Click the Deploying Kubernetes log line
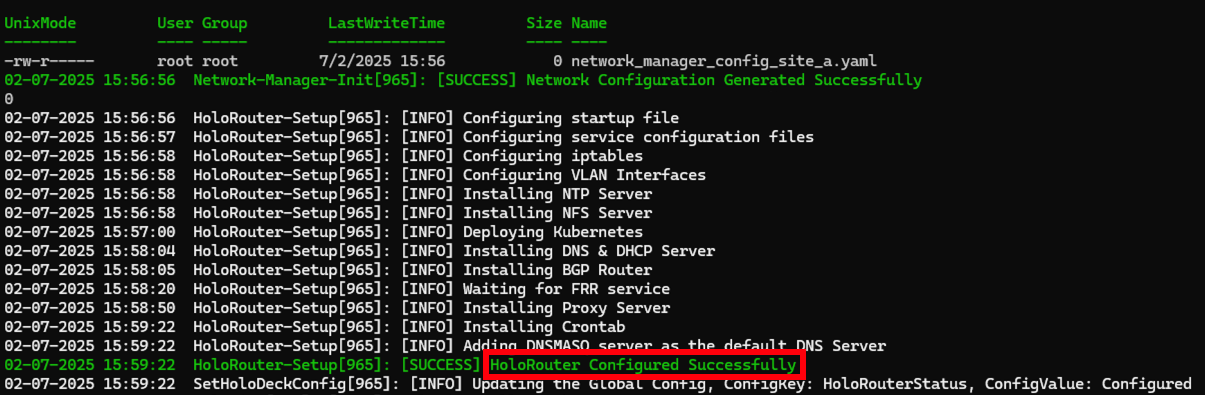 323,232
